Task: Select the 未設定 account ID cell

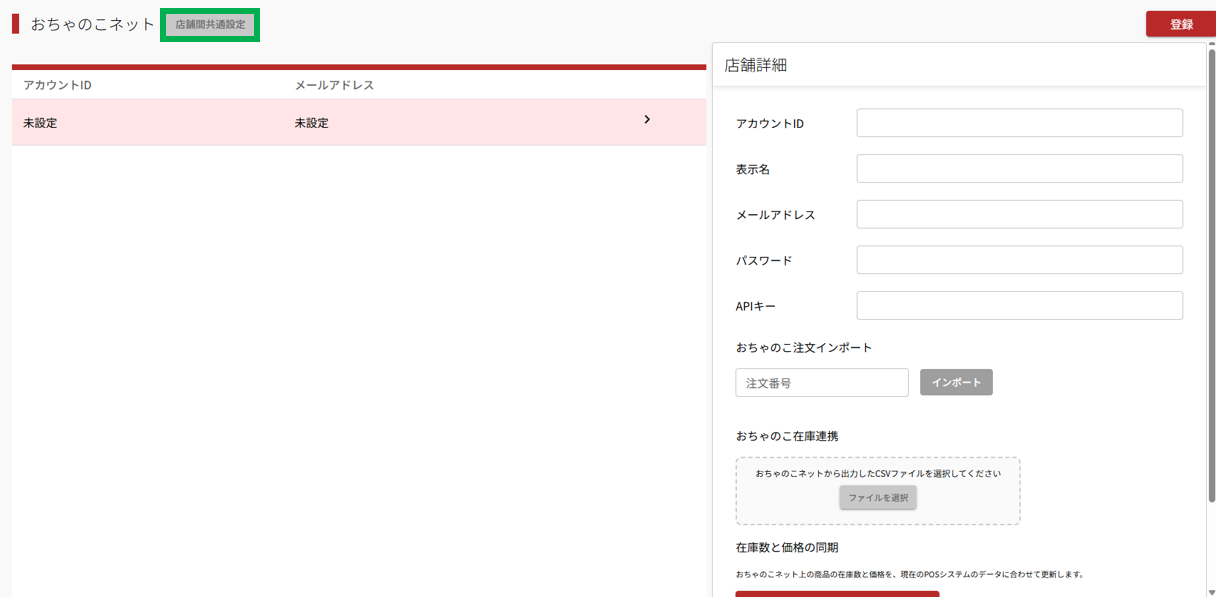Action: pos(41,123)
